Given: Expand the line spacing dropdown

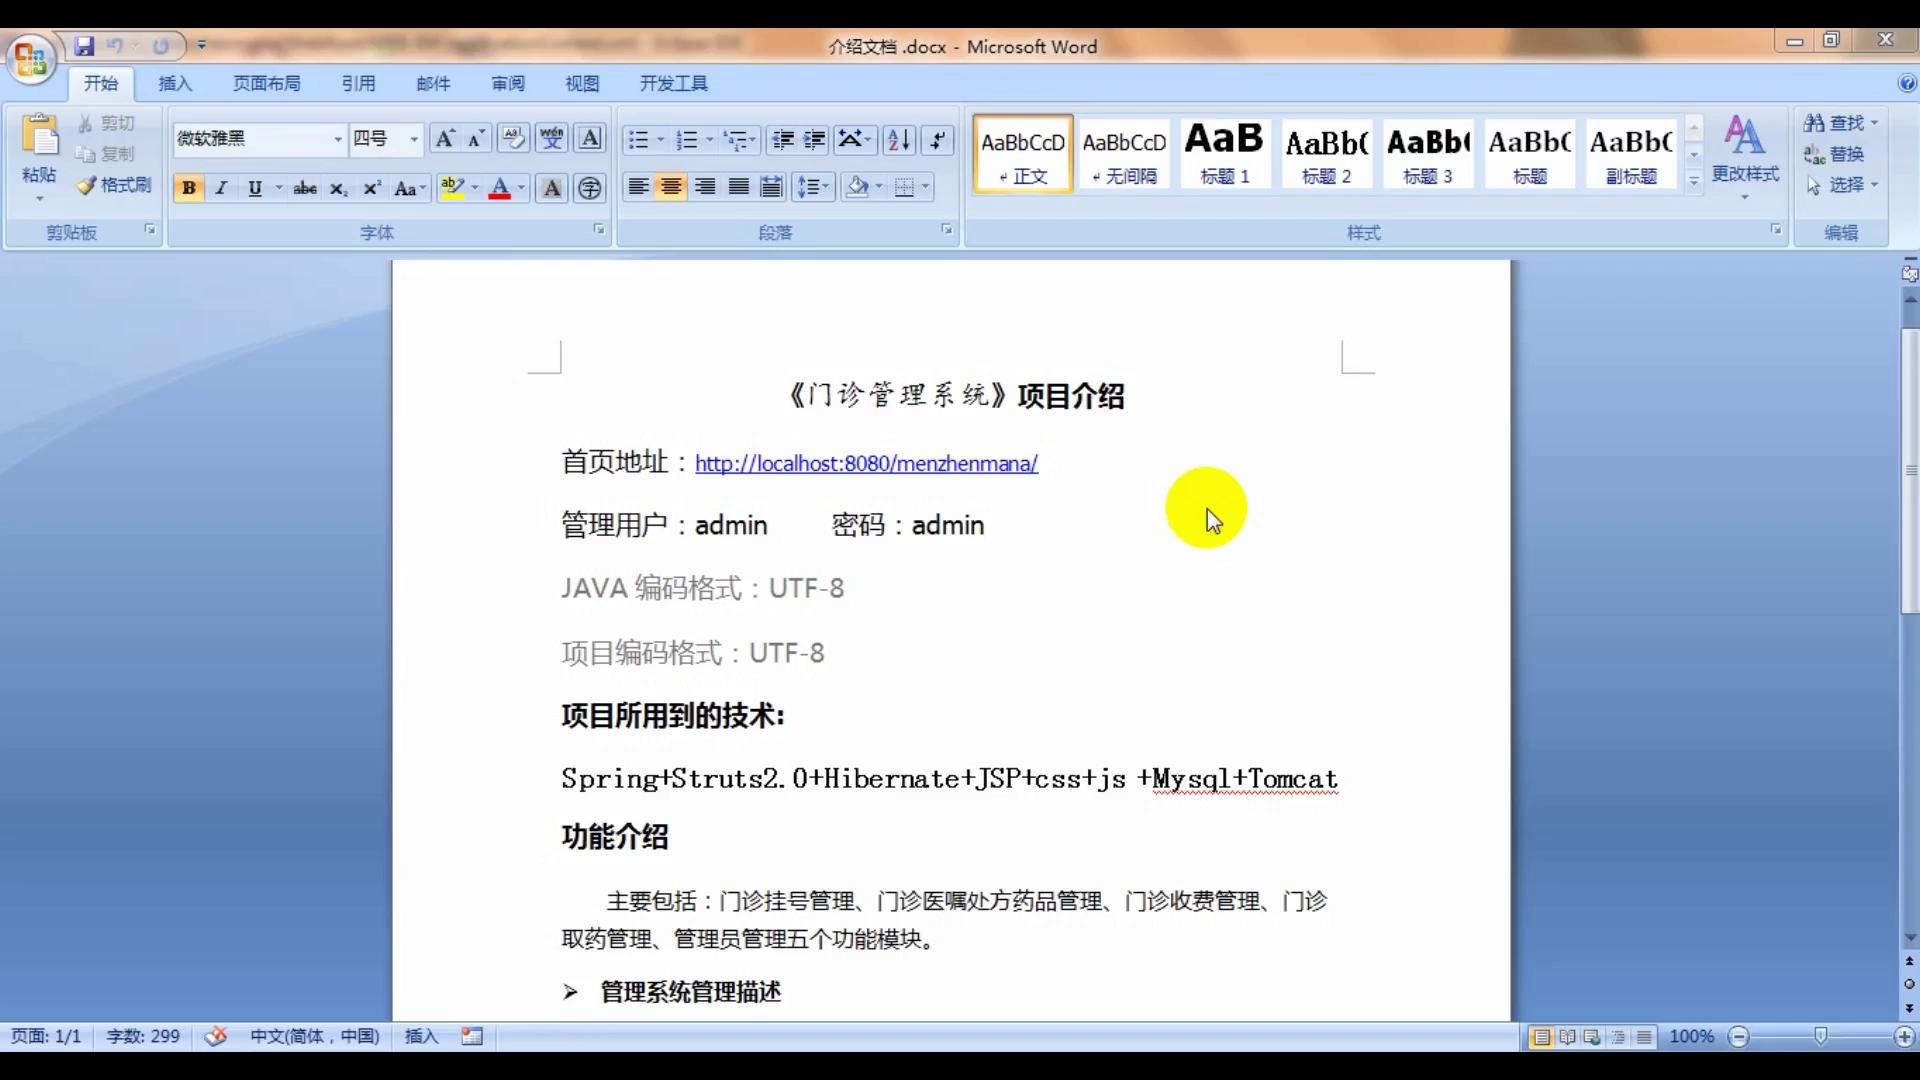Looking at the screenshot, I should coord(826,187).
